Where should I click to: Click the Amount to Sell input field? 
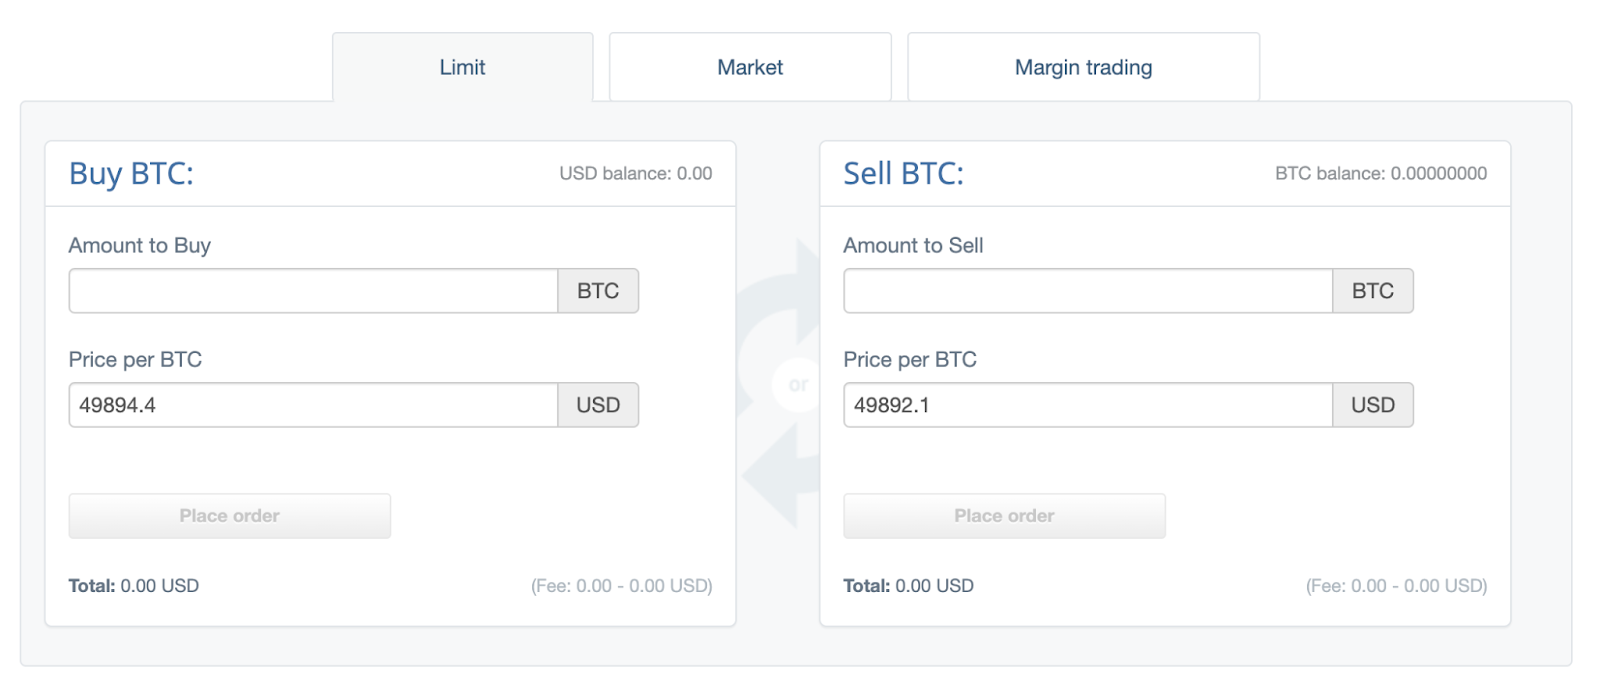pos(1088,291)
